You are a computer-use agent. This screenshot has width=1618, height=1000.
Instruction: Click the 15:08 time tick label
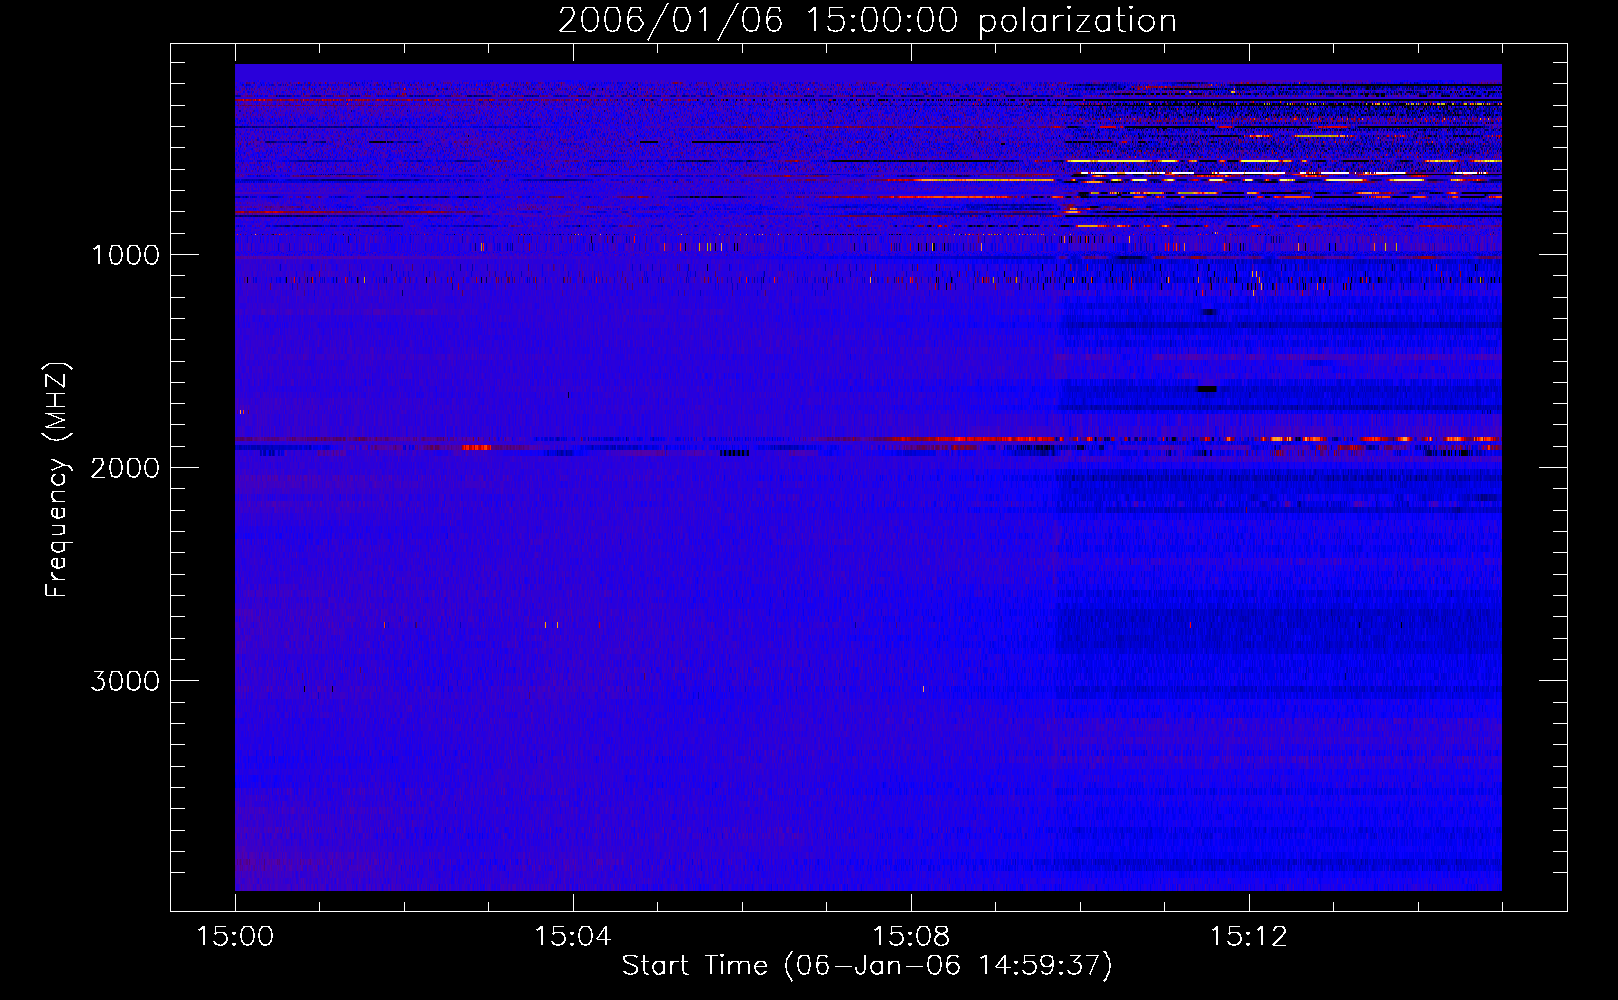(x=911, y=937)
